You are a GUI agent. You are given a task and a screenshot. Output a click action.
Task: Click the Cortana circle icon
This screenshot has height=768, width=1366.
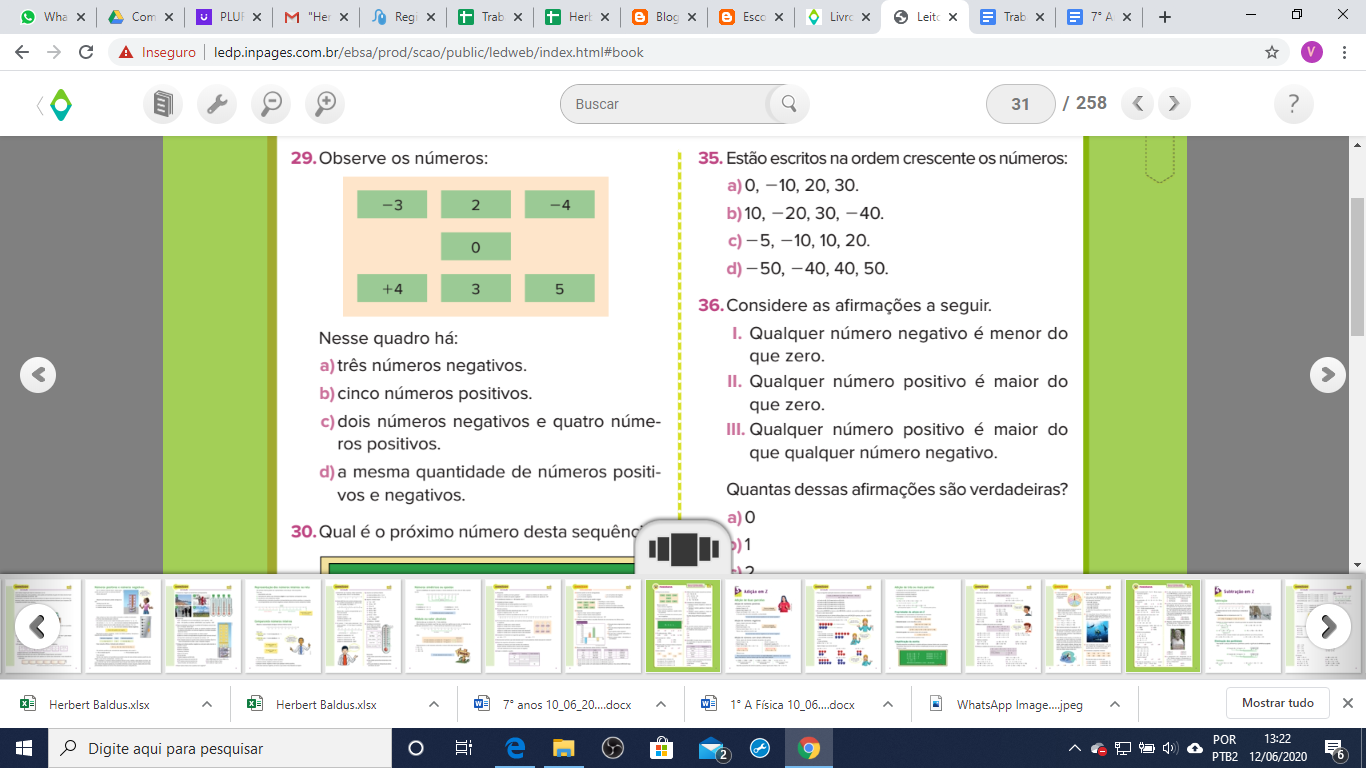click(x=416, y=748)
